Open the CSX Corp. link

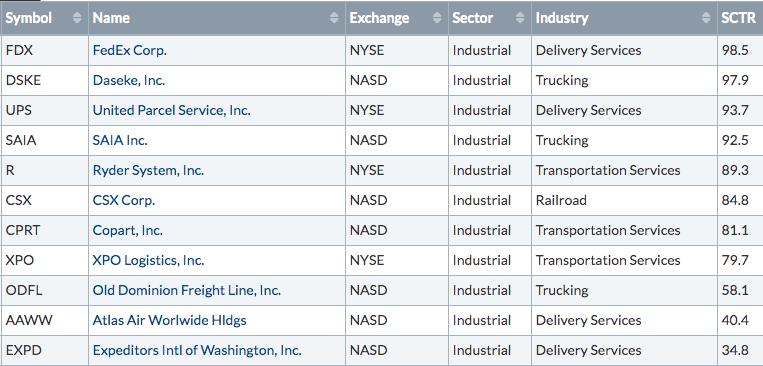(x=124, y=201)
